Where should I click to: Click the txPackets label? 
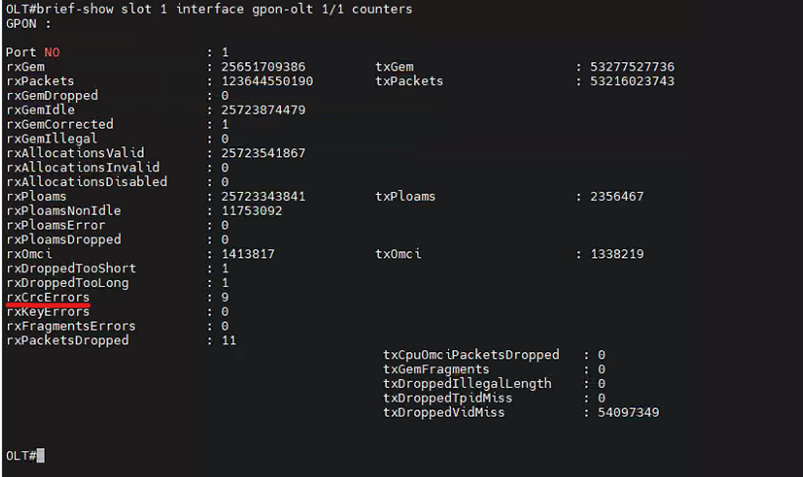409,81
